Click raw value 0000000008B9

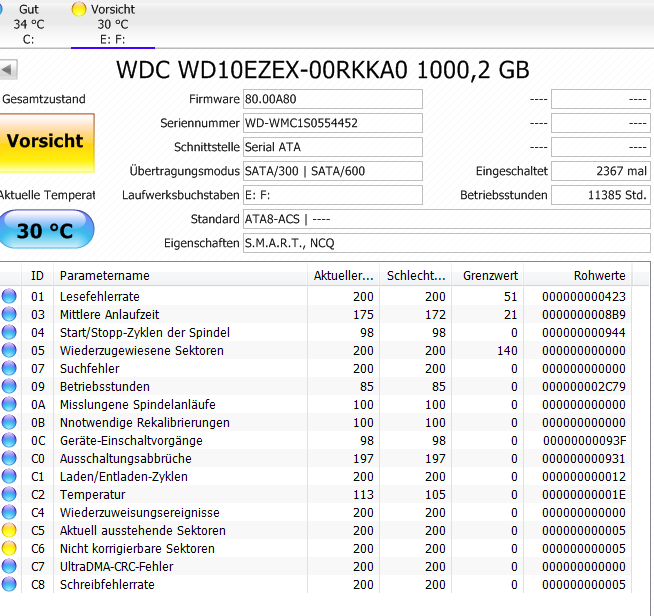point(584,314)
